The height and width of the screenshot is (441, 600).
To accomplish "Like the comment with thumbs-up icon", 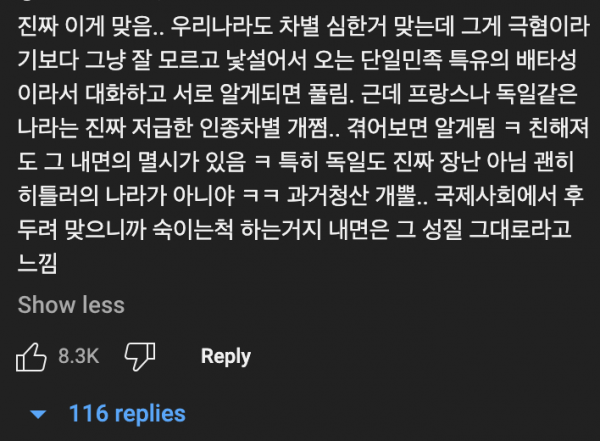I will pos(31,357).
